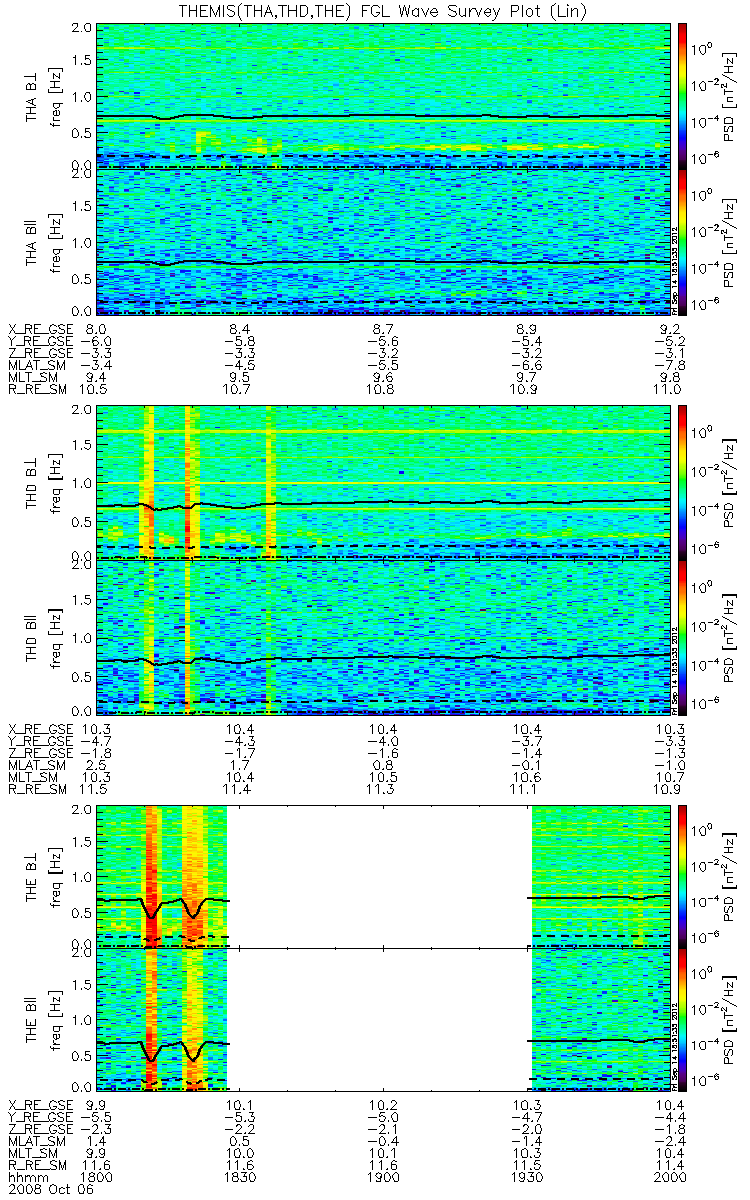Click the X_RE_GSE value '9.9' under THE
The width and height of the screenshot is (750, 1200).
[97, 1105]
